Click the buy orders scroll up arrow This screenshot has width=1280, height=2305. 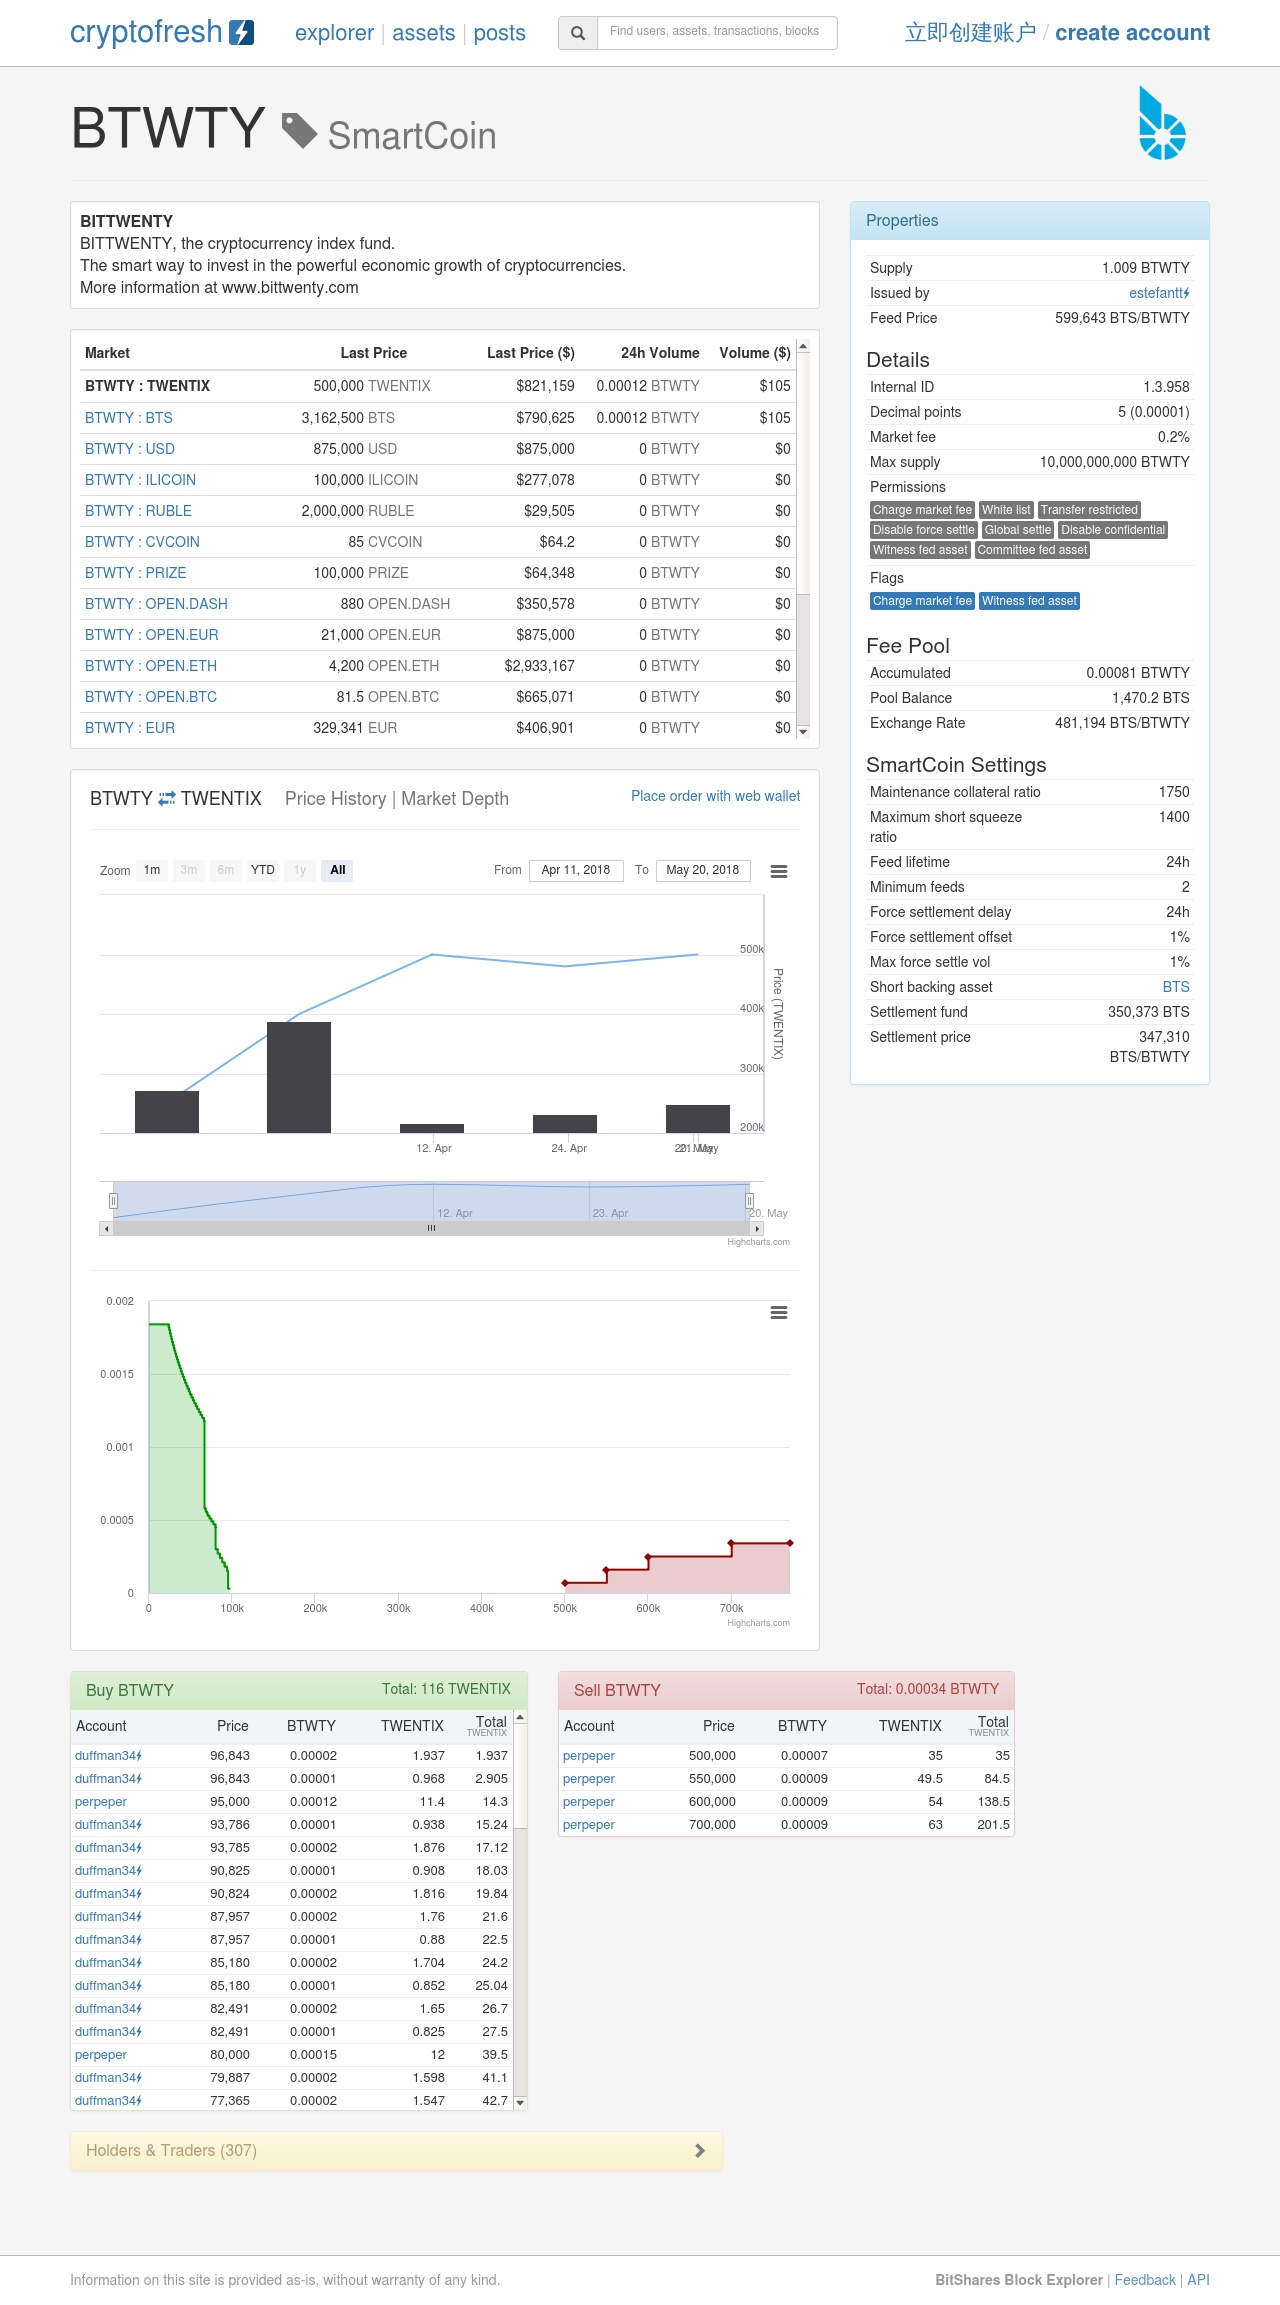pos(520,1717)
